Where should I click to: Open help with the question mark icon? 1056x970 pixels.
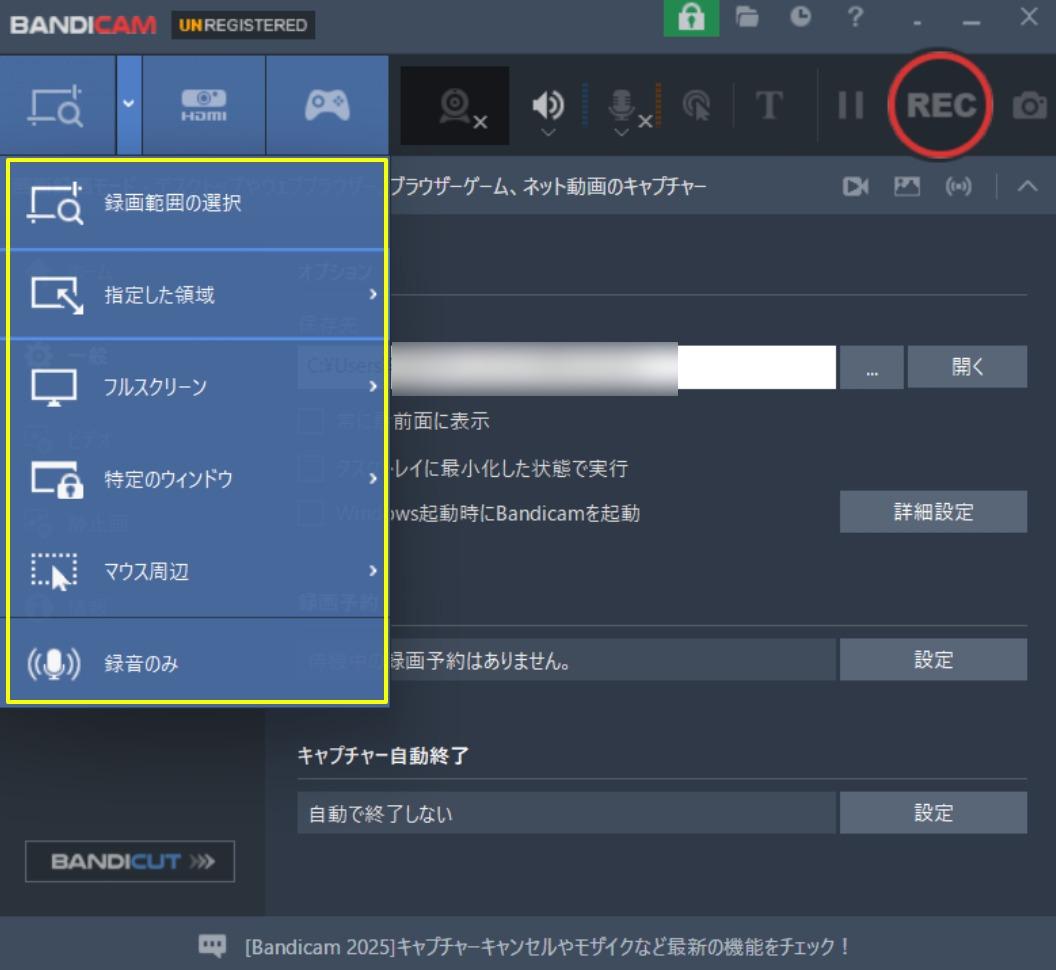[x=855, y=16]
